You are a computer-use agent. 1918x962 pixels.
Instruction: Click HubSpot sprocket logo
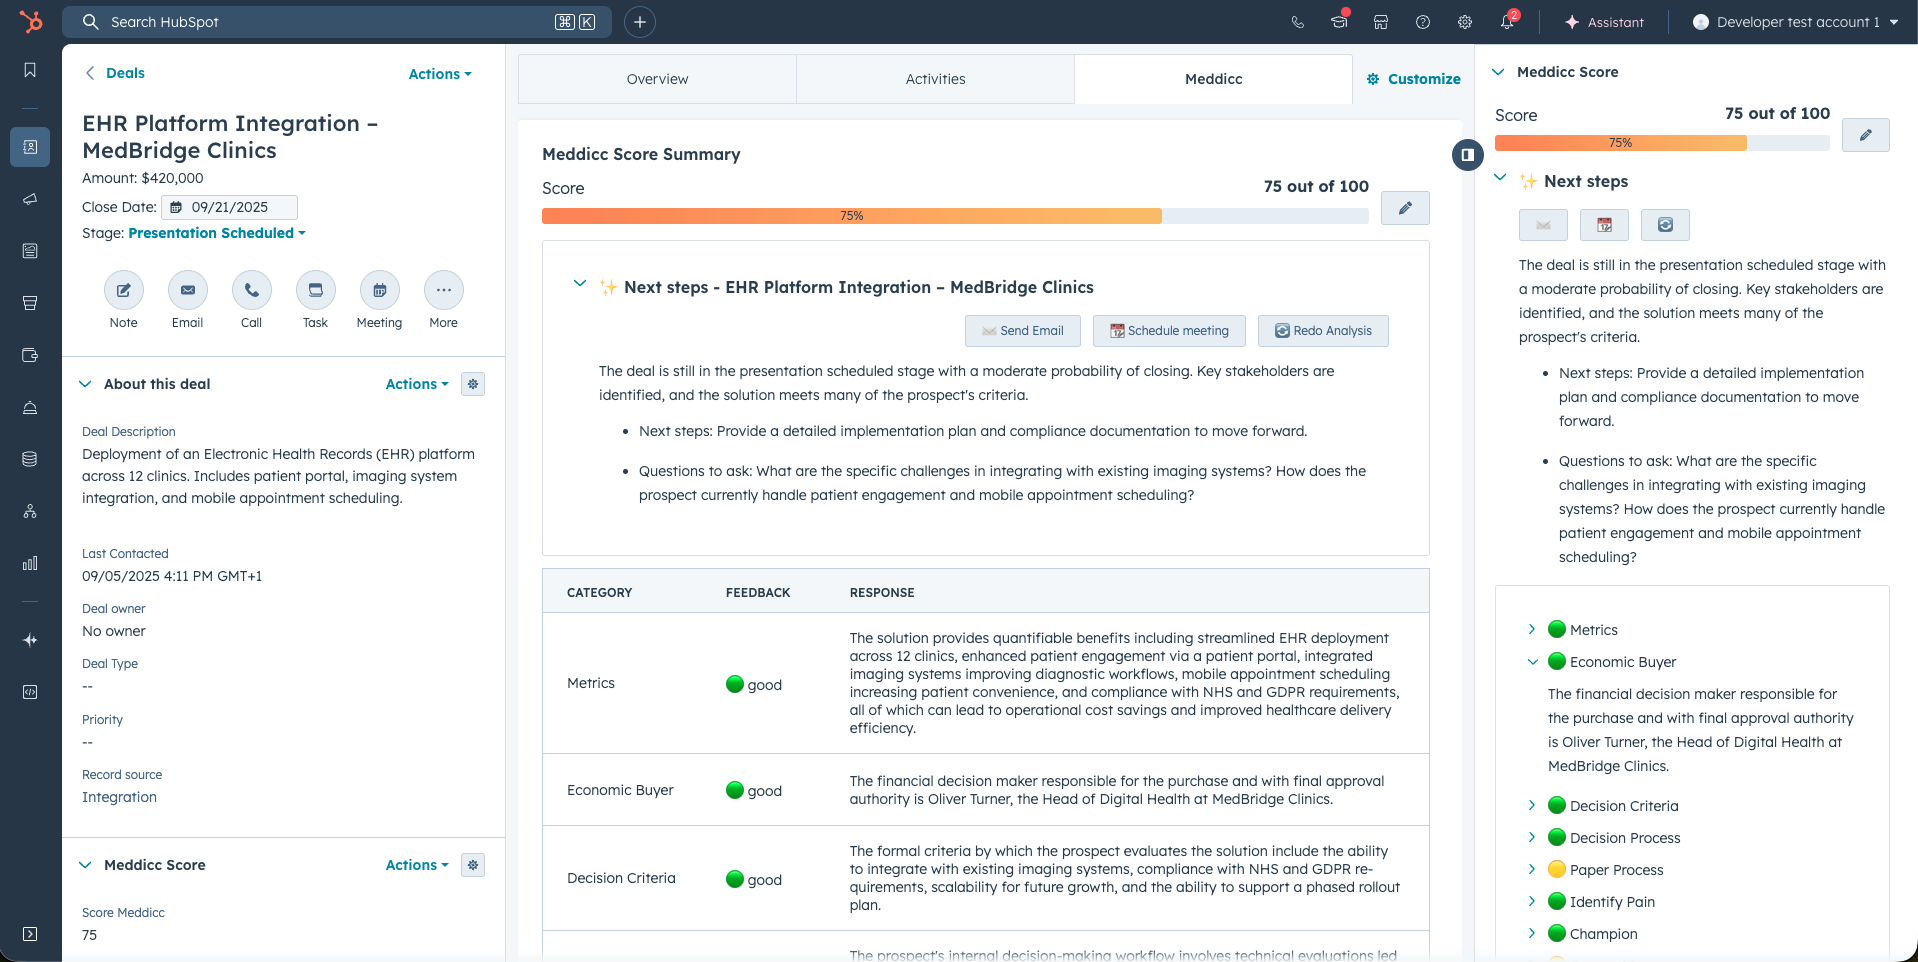[x=31, y=22]
